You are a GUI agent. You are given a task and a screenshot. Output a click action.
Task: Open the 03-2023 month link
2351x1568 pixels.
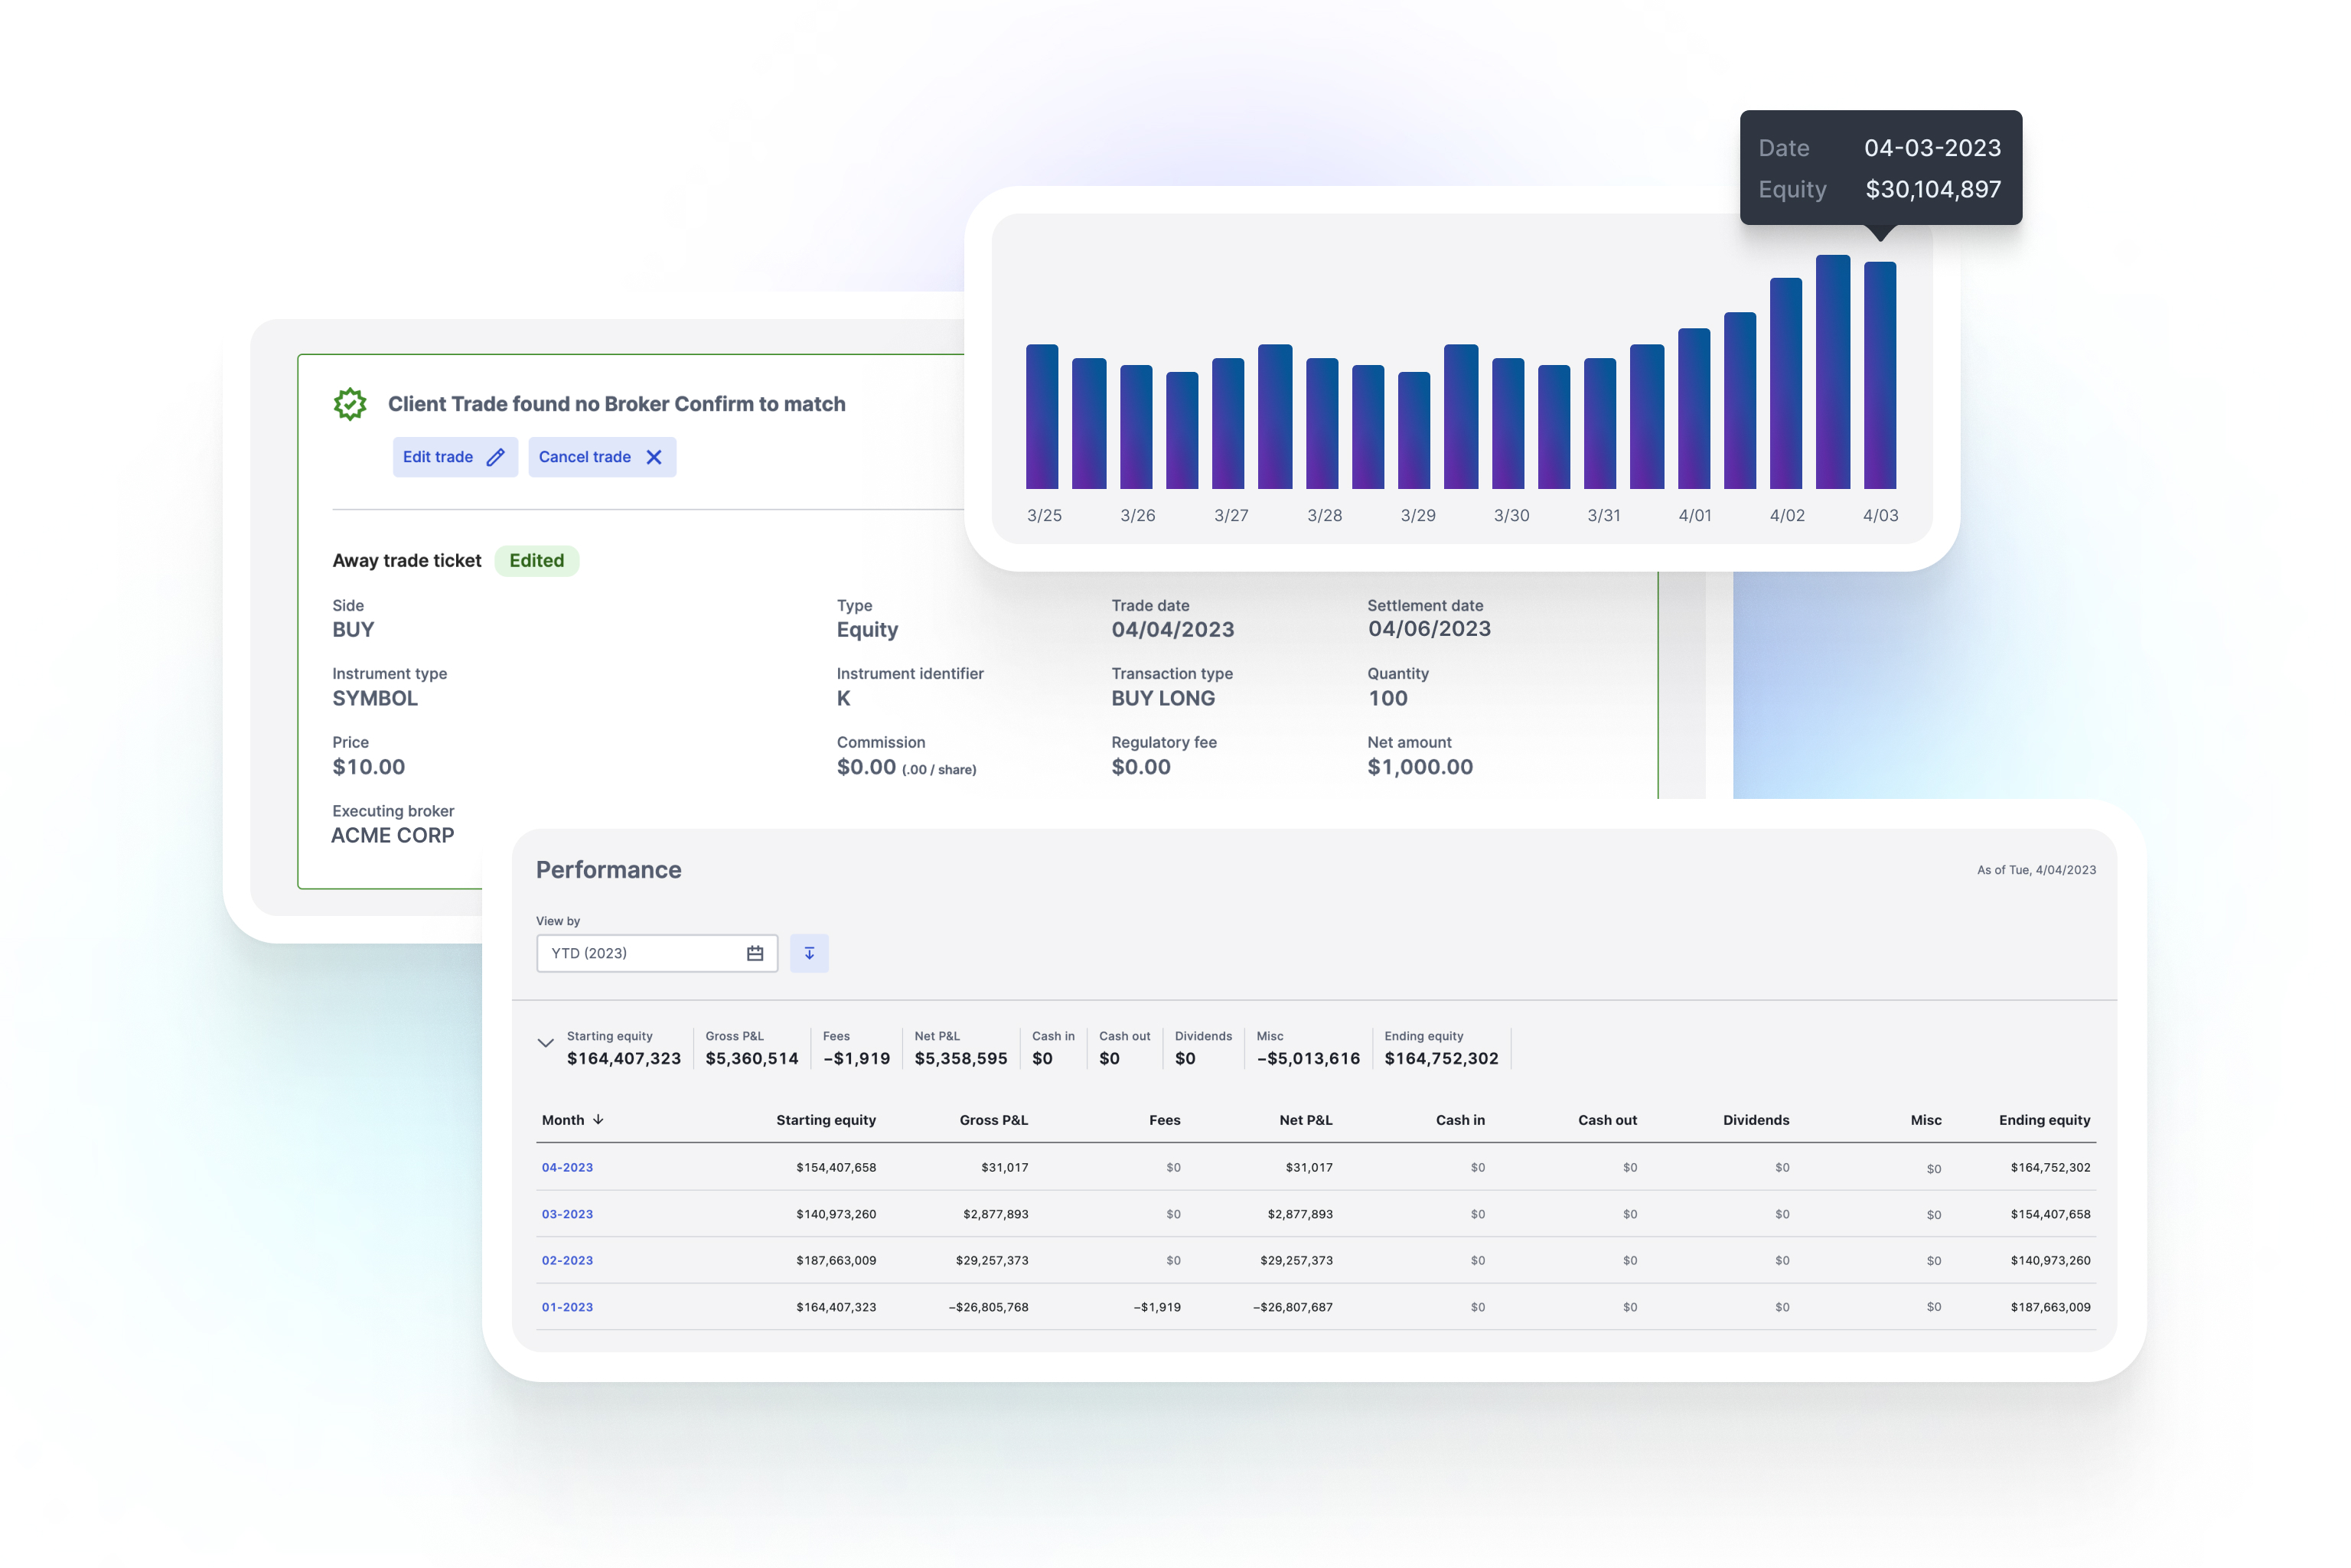point(567,1214)
